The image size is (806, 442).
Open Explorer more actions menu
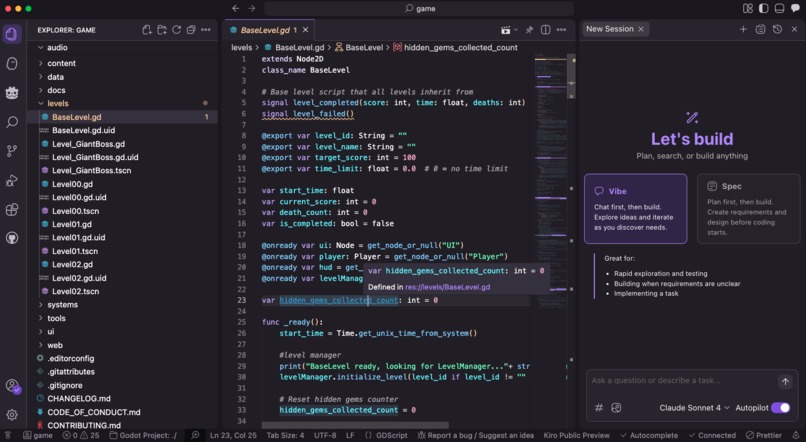point(206,30)
